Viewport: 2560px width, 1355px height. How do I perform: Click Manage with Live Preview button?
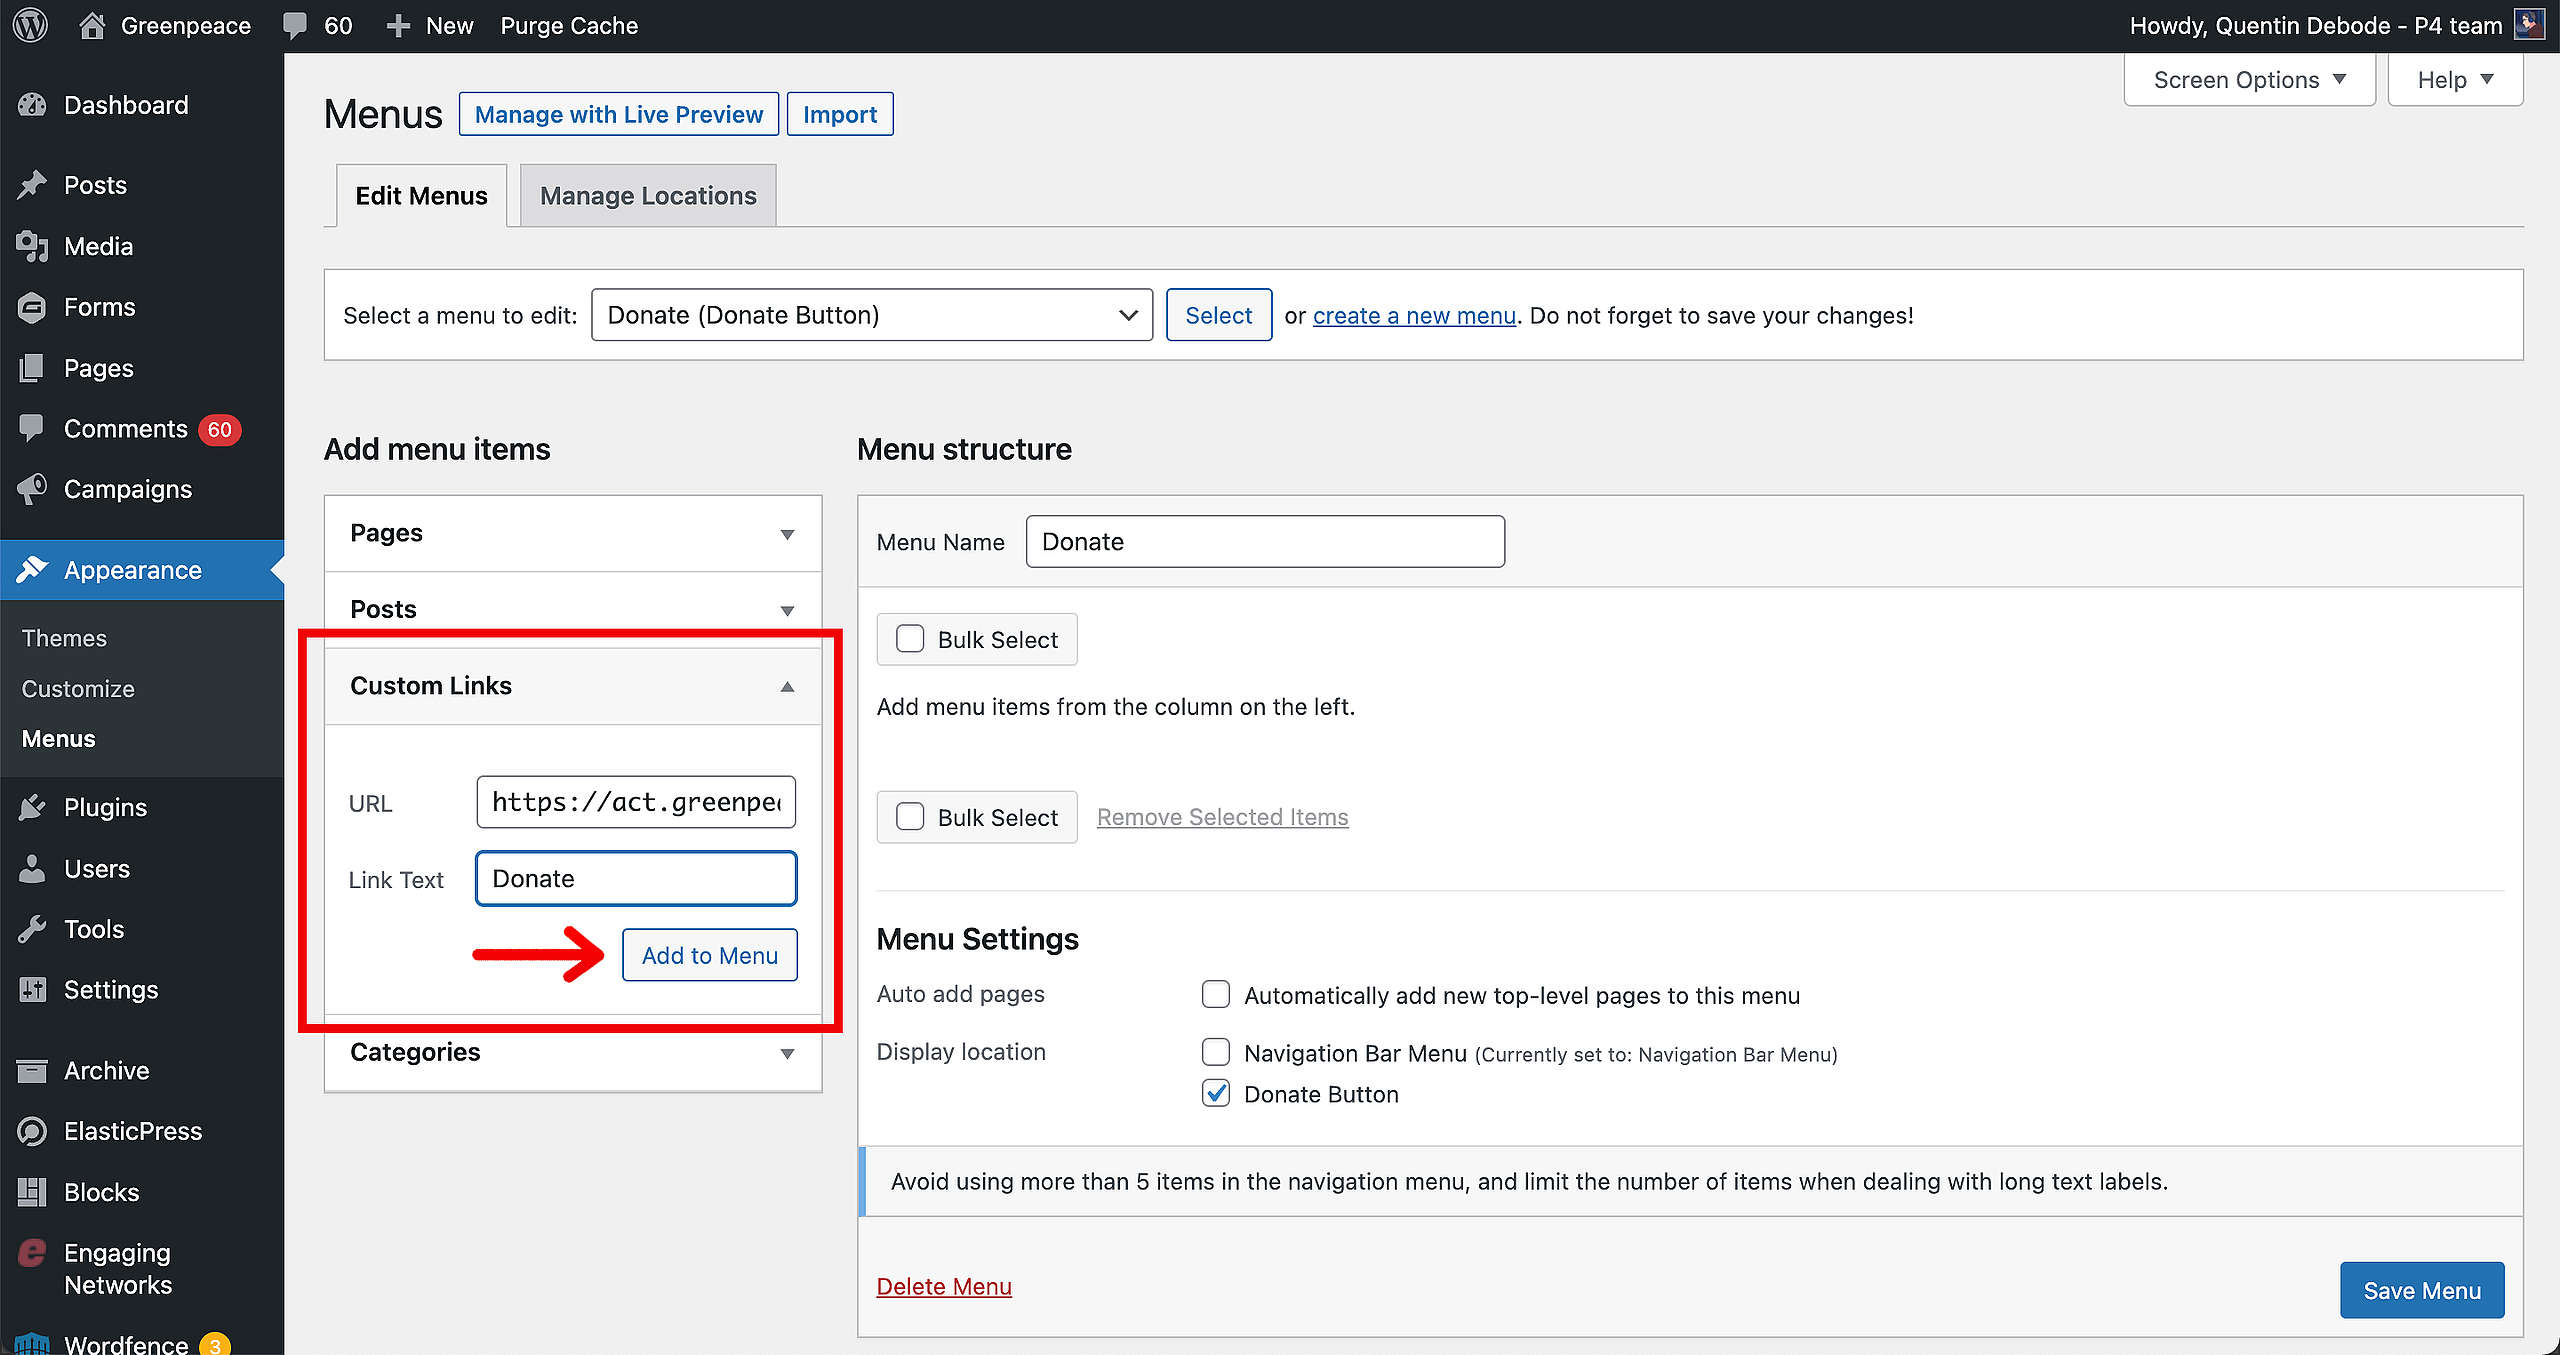619,114
